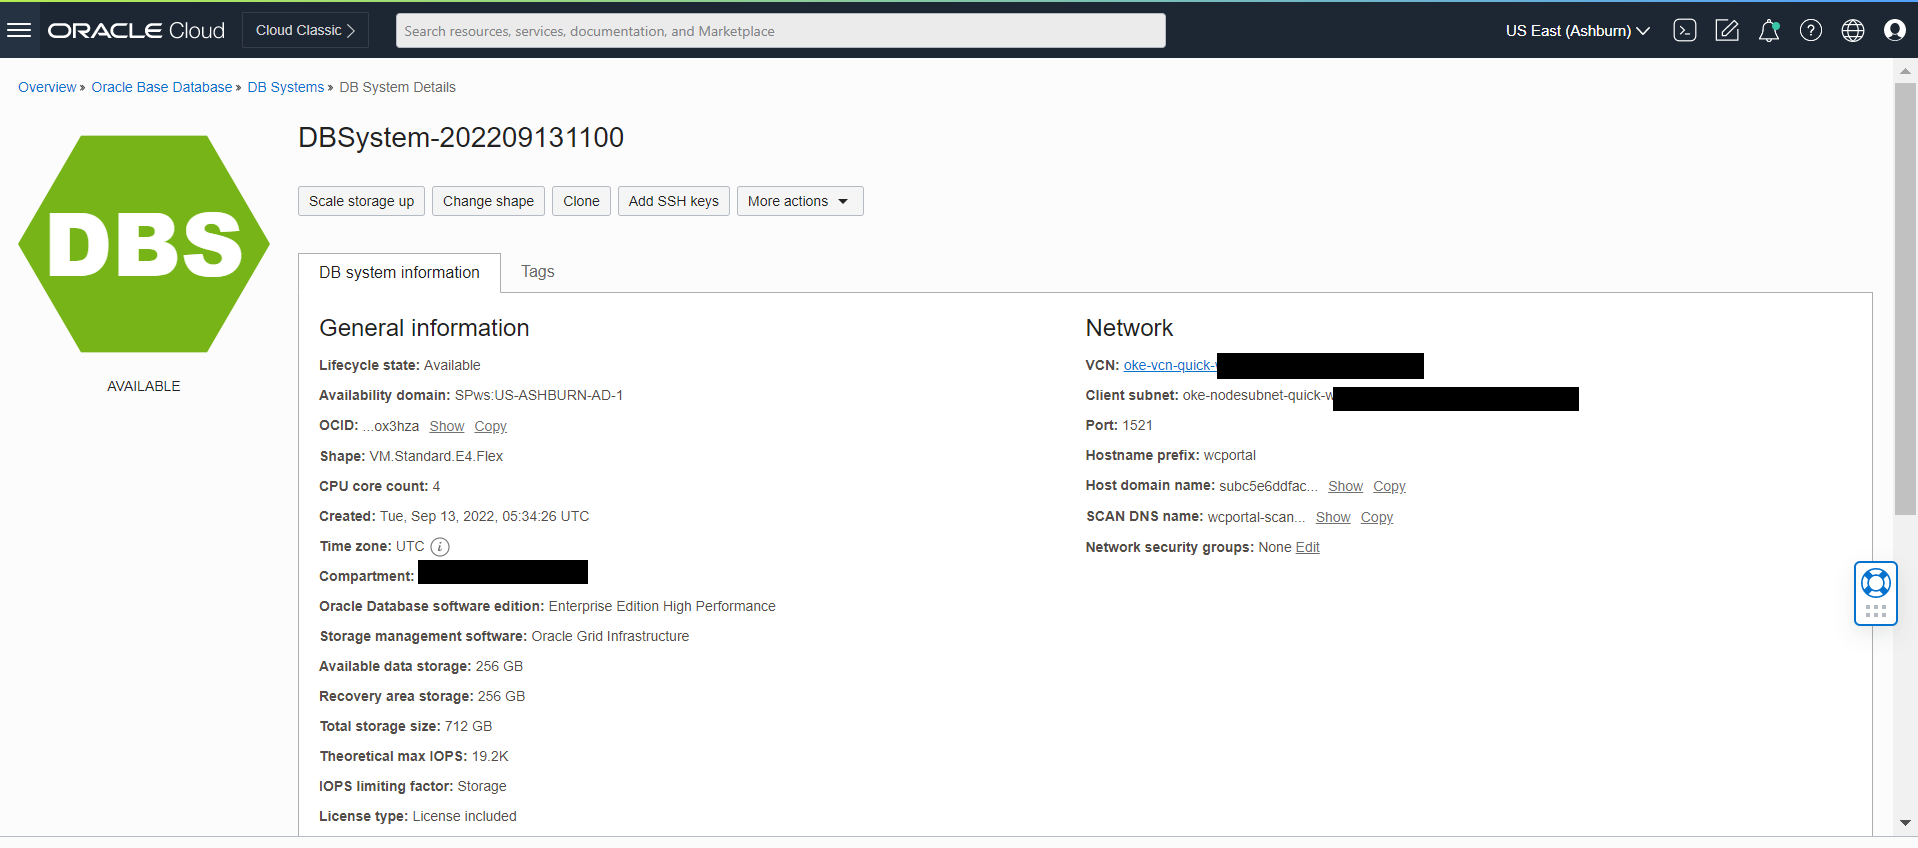Click the Scale storage up button
The image size is (1918, 848).
click(361, 201)
